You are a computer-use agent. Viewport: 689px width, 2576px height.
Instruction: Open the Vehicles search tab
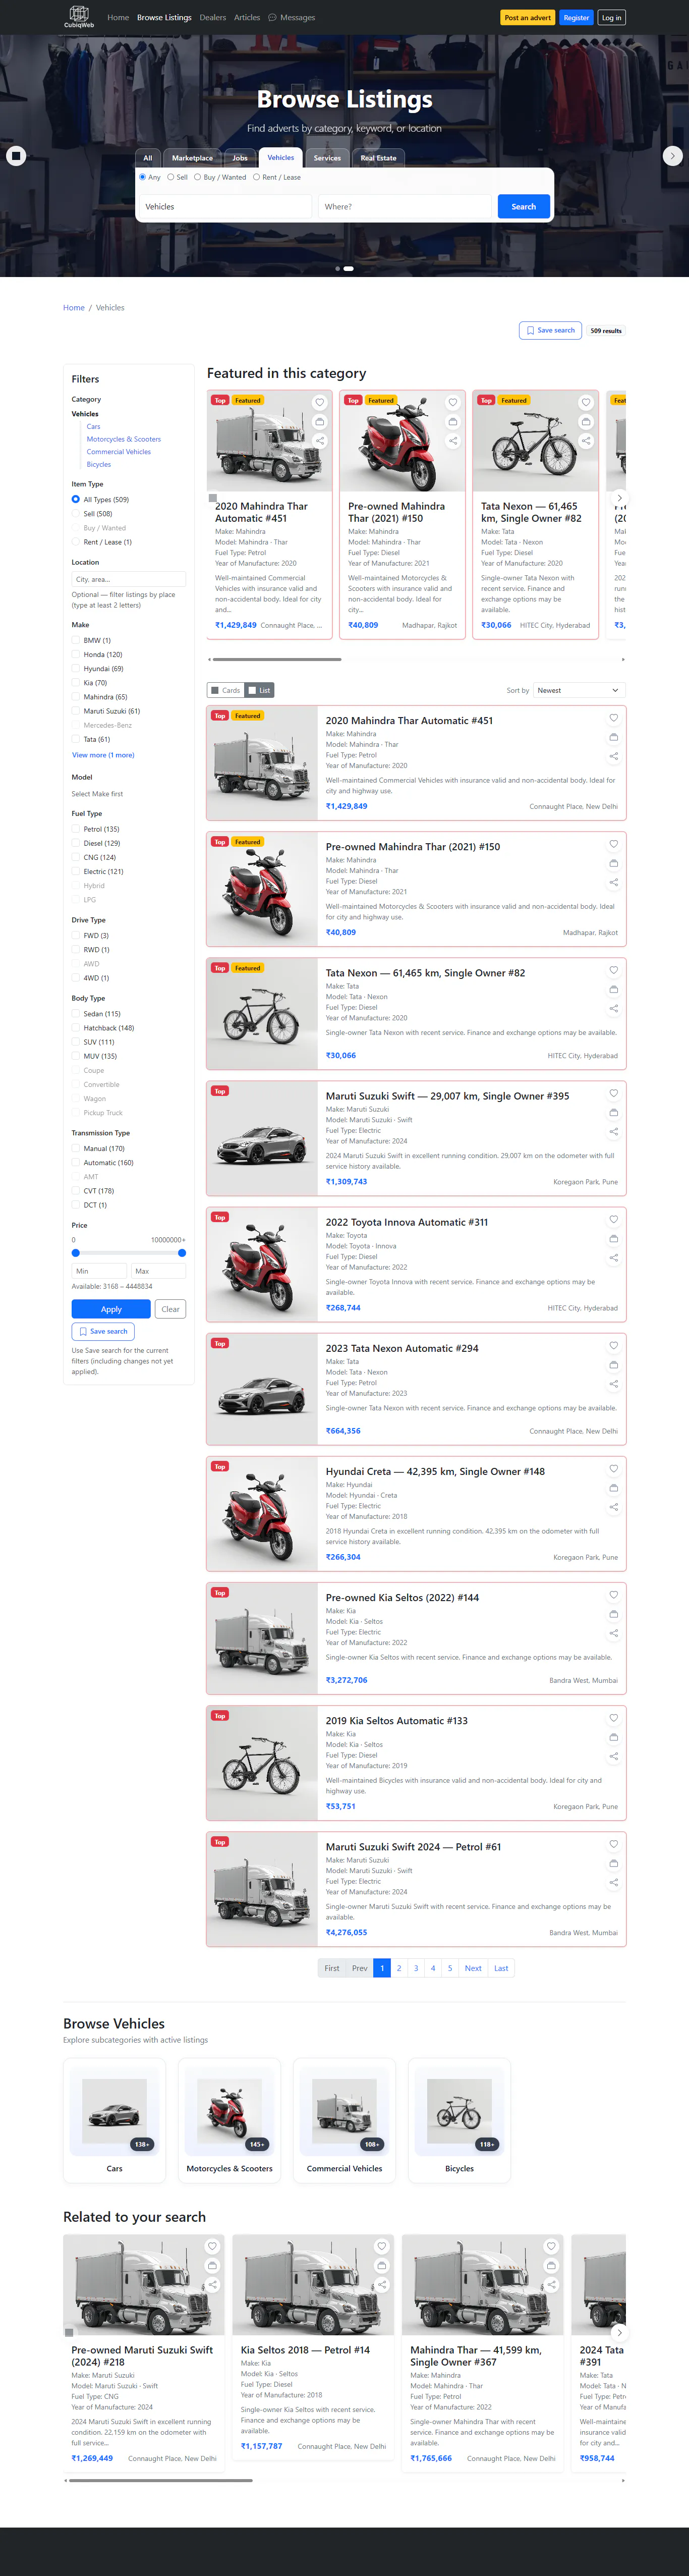(x=281, y=157)
